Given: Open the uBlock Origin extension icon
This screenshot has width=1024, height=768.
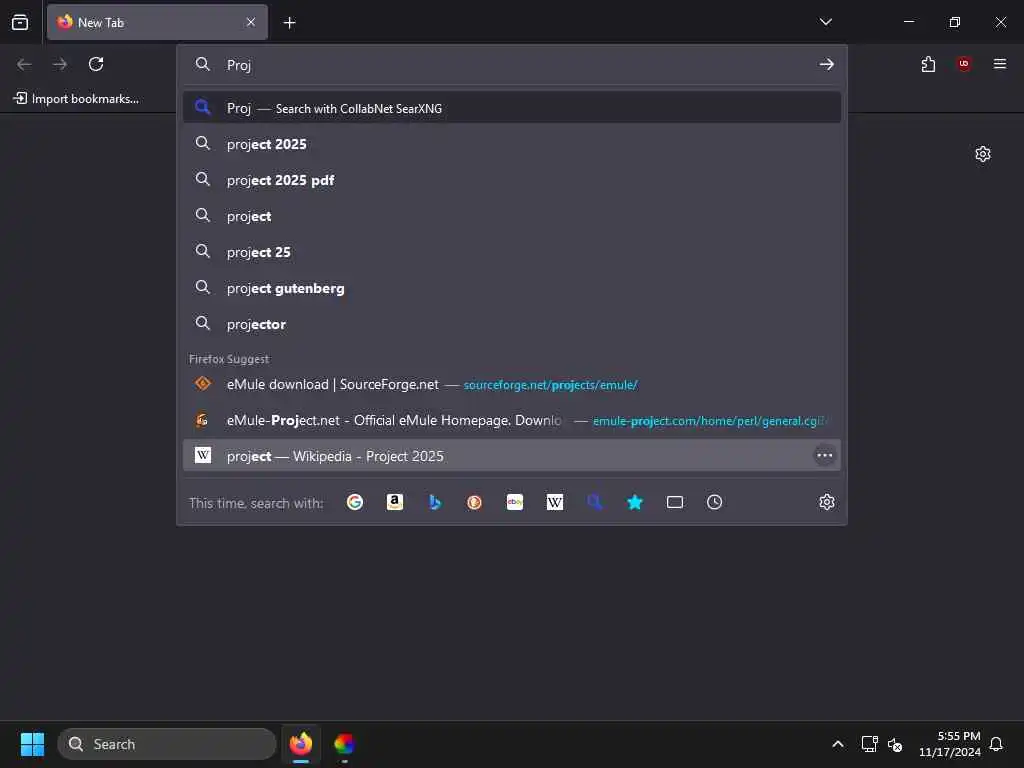Looking at the screenshot, I should (964, 64).
